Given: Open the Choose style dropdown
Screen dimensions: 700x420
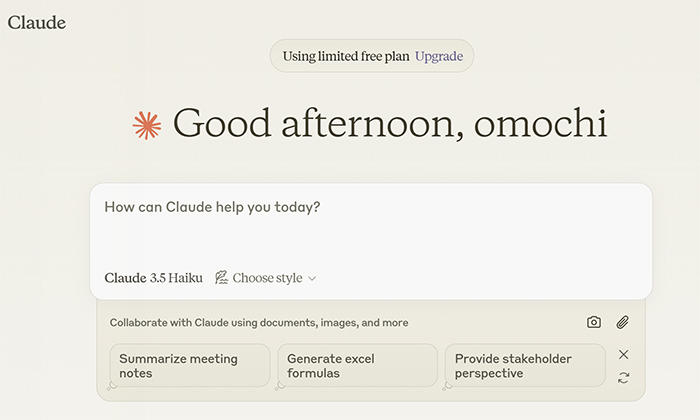Looking at the screenshot, I should pyautogui.click(x=266, y=278).
